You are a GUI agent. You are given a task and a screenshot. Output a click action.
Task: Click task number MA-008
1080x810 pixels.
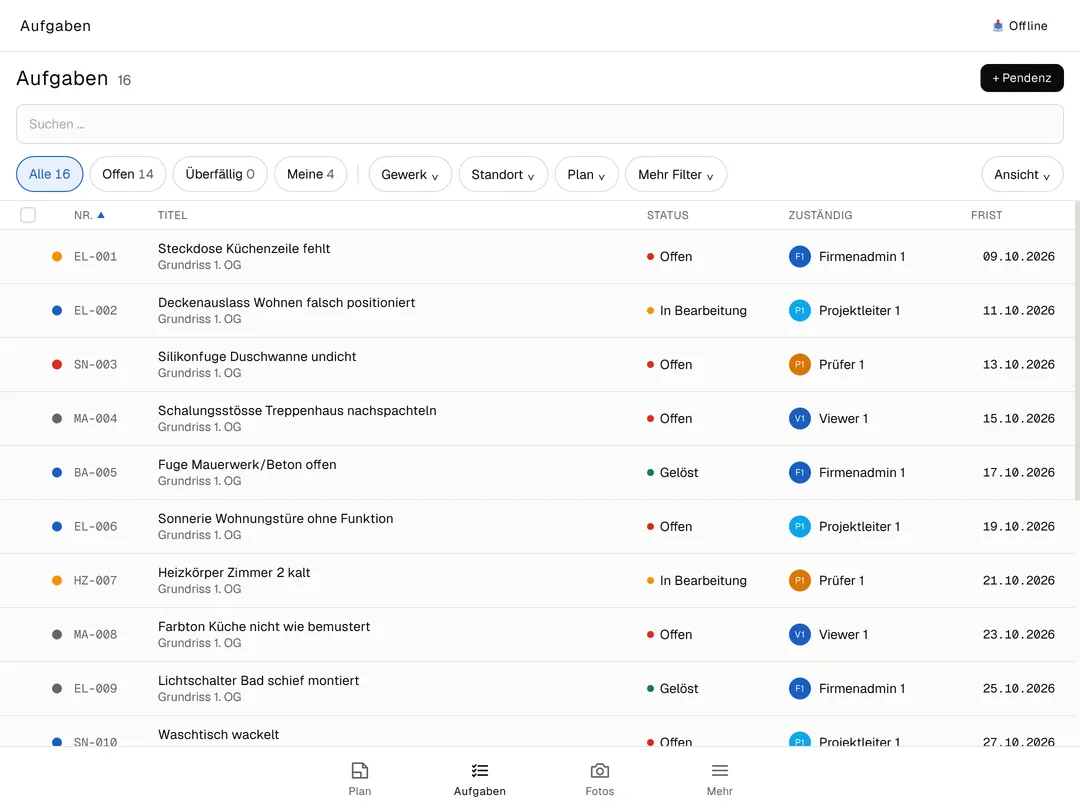96,634
